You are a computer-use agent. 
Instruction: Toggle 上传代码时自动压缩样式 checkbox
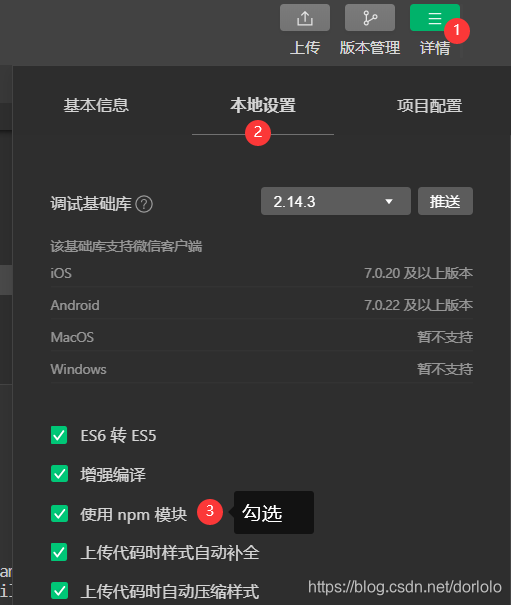coord(59,591)
